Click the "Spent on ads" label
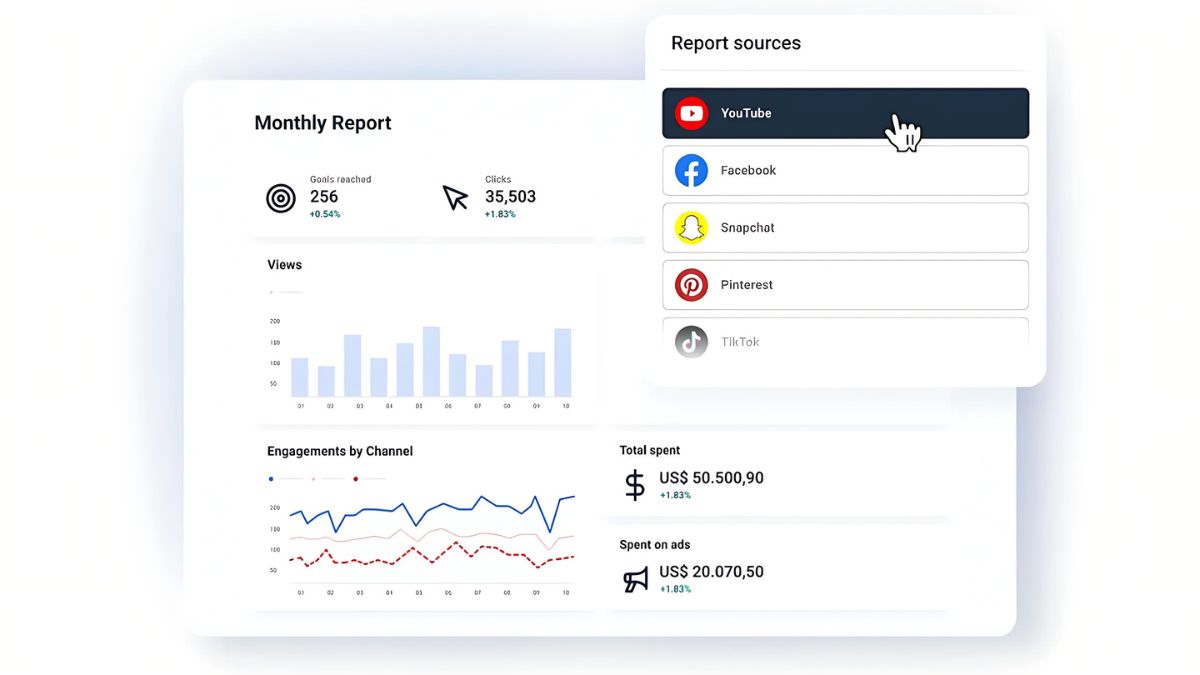The width and height of the screenshot is (1200, 675). tap(655, 545)
